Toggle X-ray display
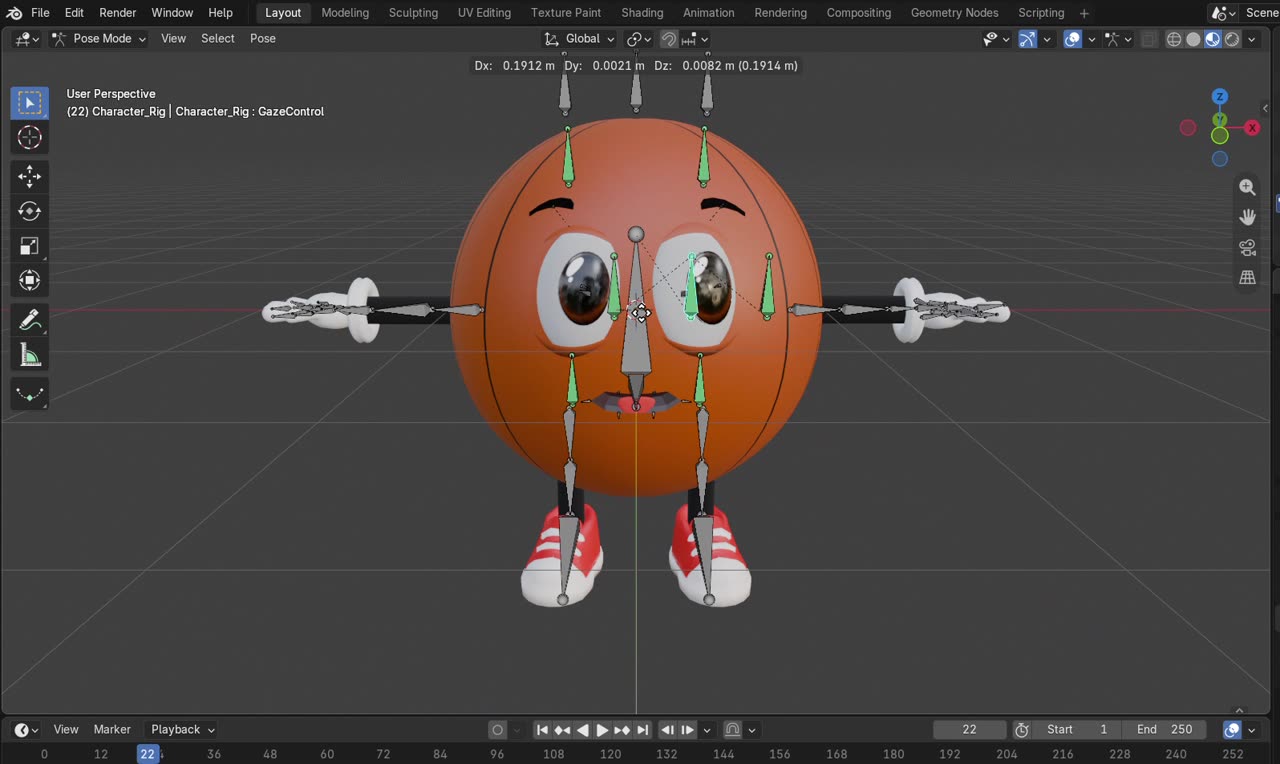 (1149, 39)
